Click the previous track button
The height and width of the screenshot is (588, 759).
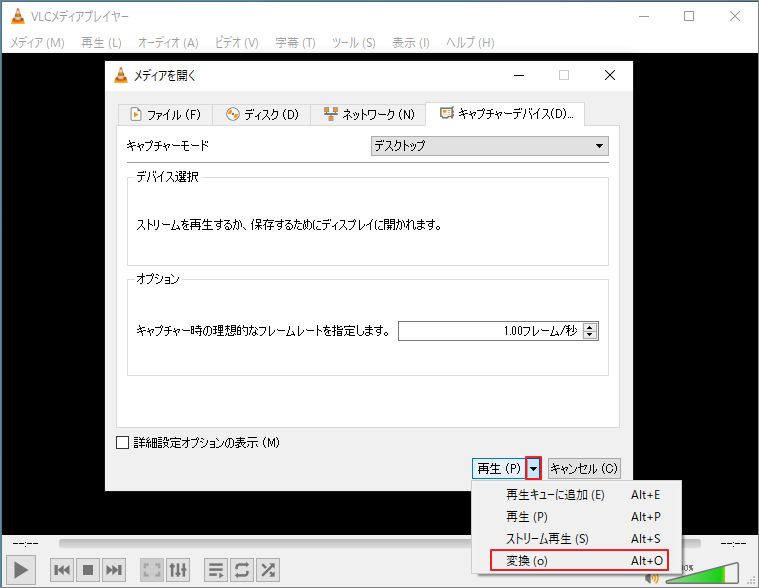pyautogui.click(x=62, y=570)
